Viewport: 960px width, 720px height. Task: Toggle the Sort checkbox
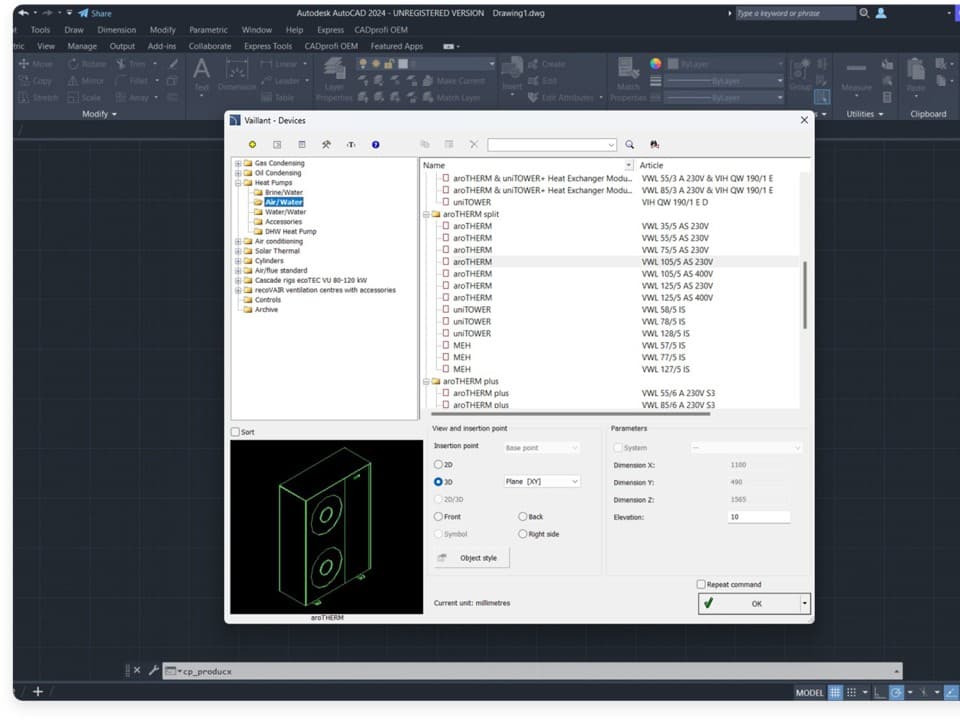pyautogui.click(x=237, y=432)
